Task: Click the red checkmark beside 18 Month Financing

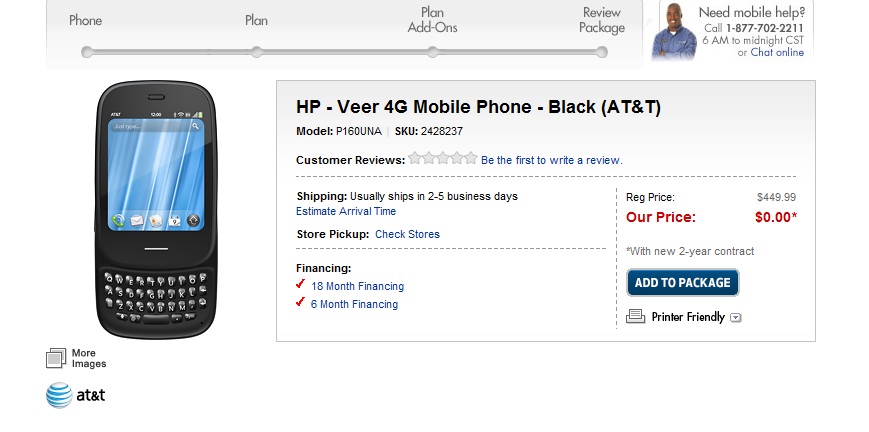Action: (301, 285)
